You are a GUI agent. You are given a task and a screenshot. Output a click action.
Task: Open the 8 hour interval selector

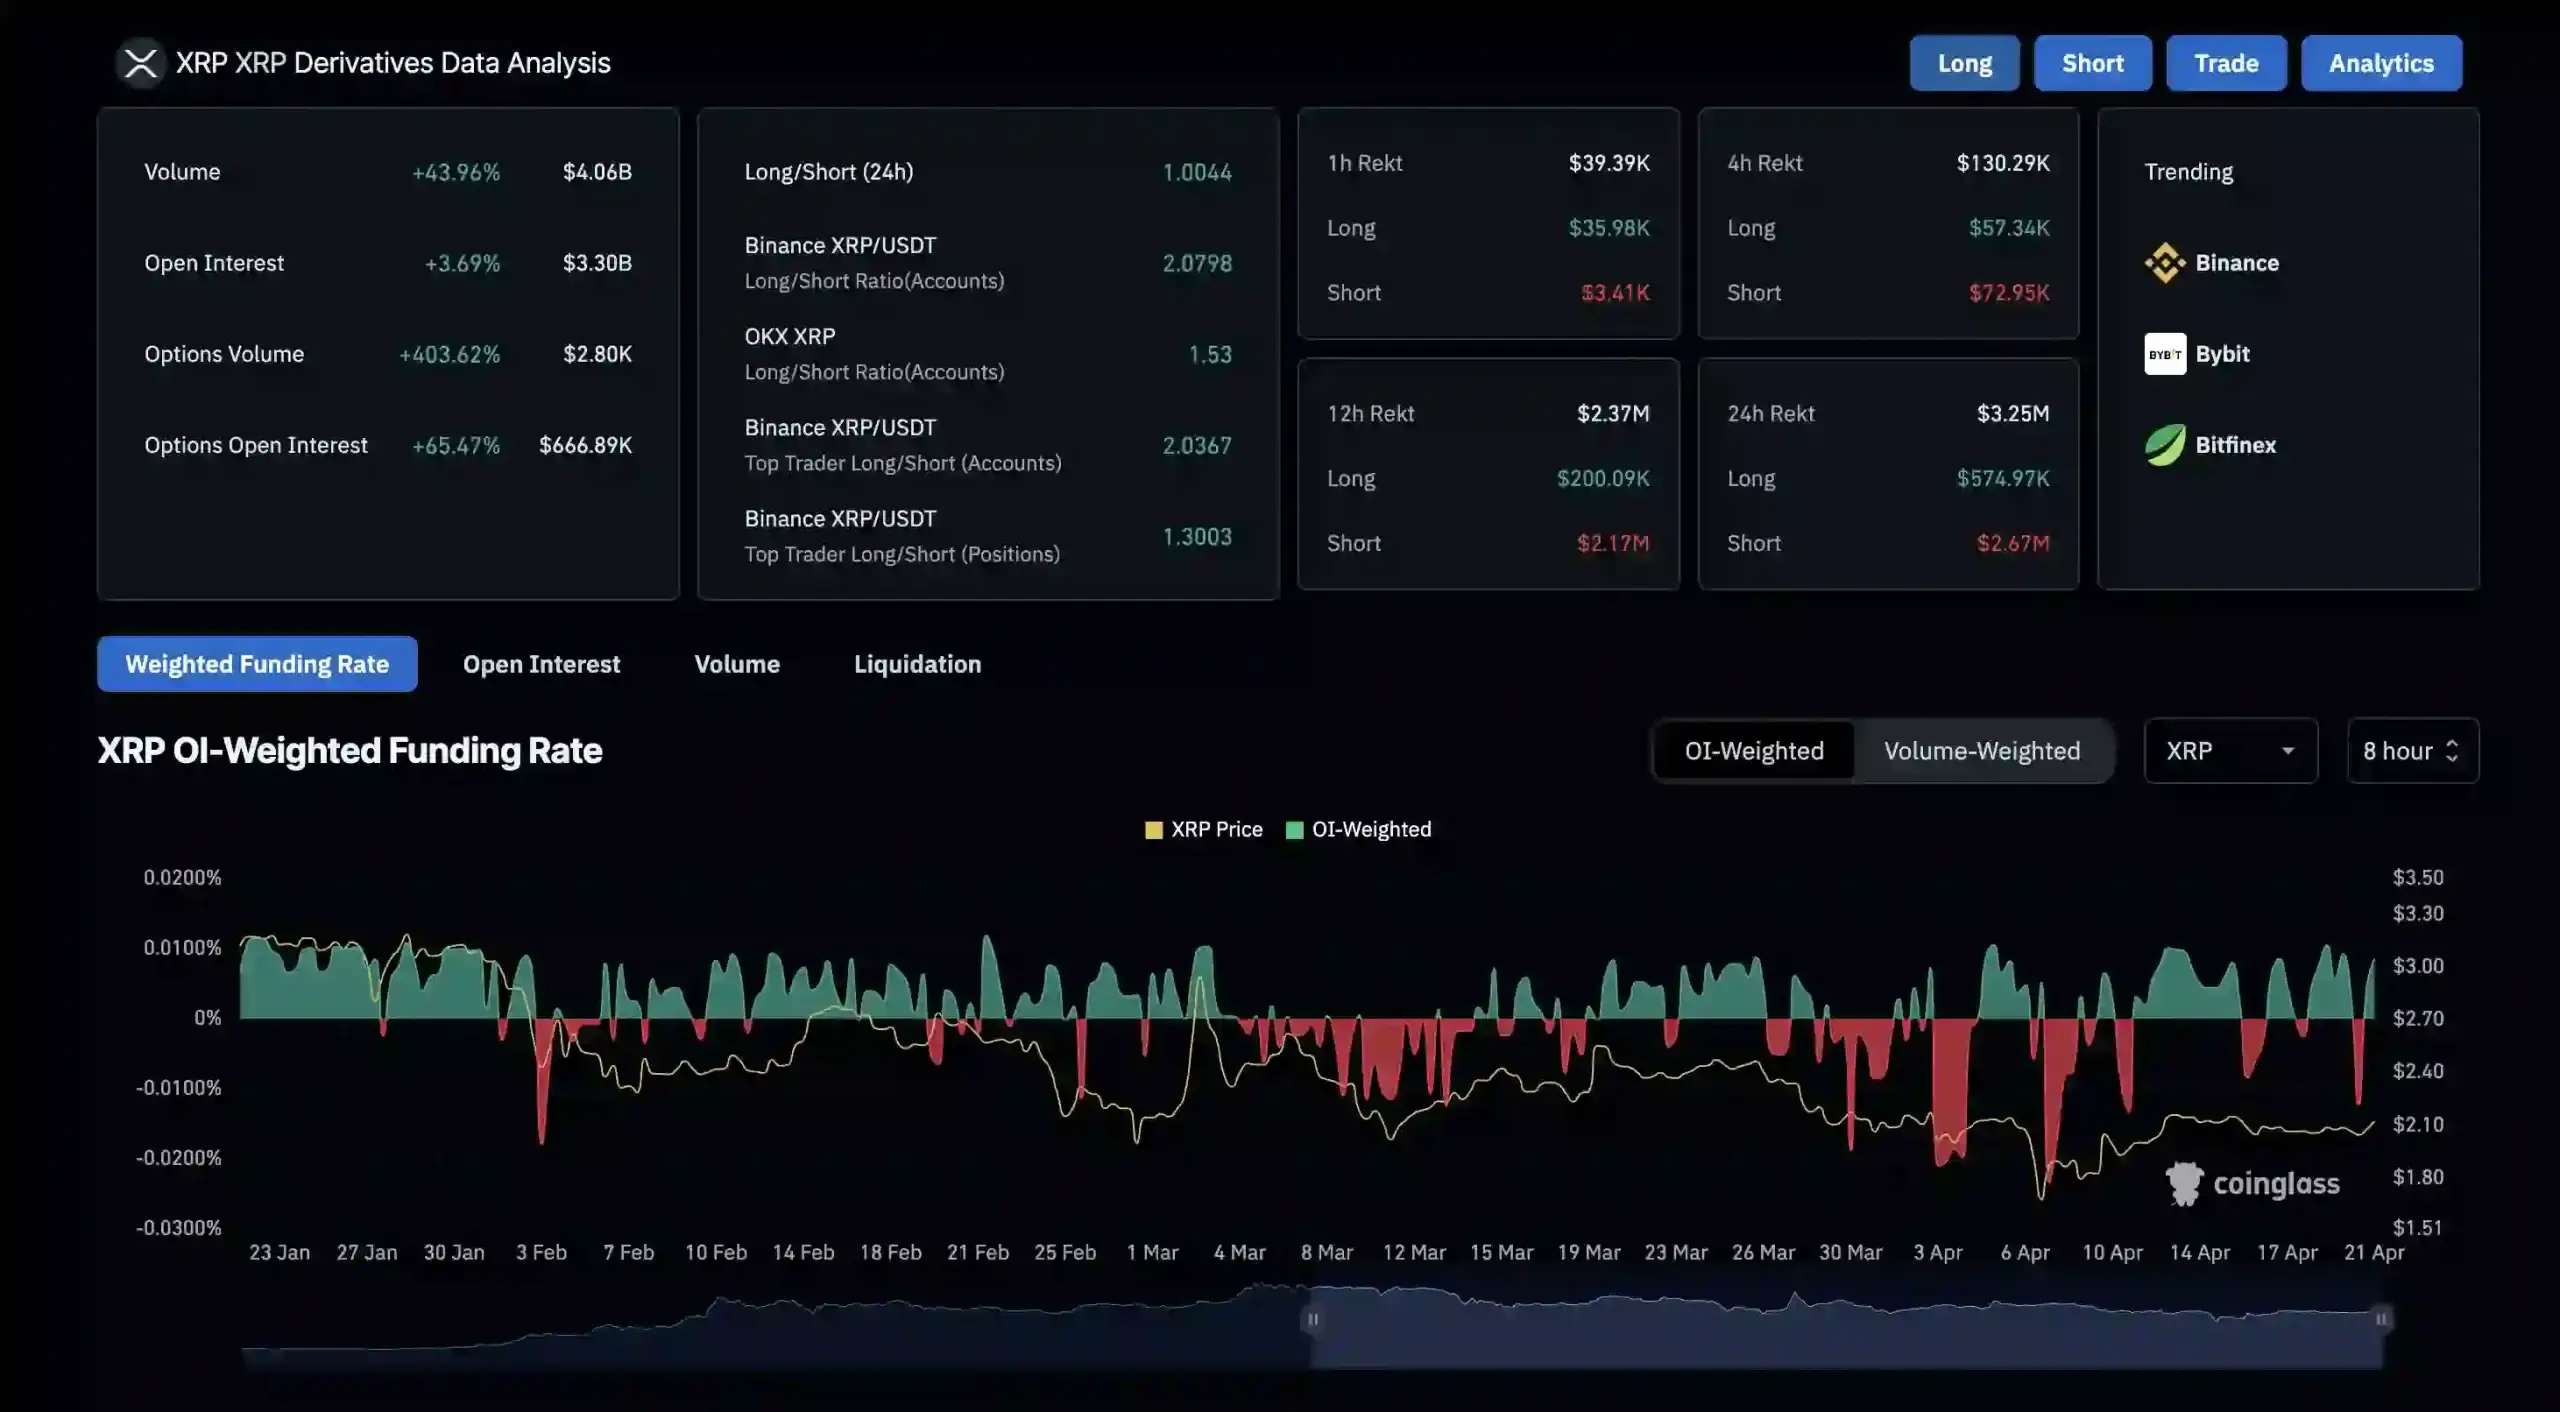tap(2411, 751)
